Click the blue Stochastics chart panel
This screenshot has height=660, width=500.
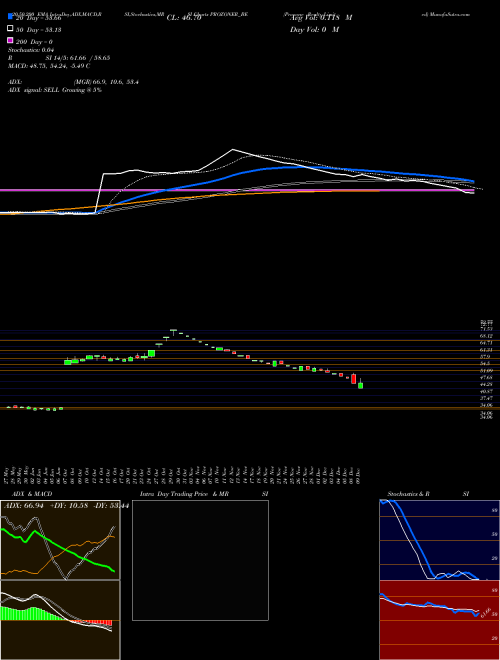[439, 540]
